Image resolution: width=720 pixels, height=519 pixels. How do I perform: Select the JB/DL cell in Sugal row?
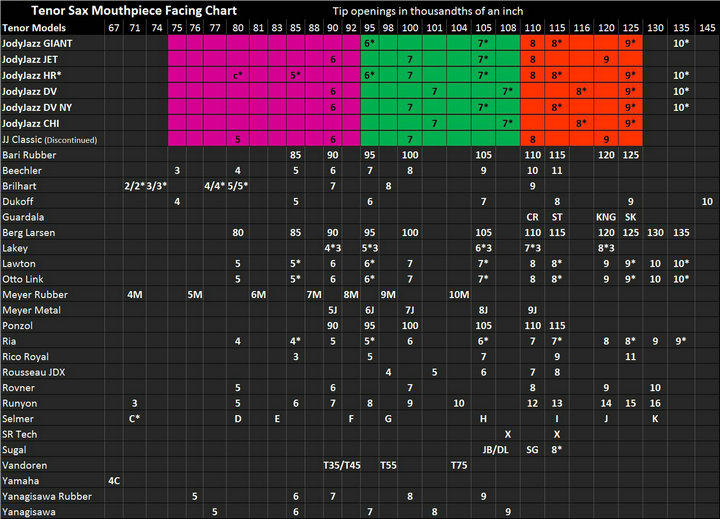496,450
